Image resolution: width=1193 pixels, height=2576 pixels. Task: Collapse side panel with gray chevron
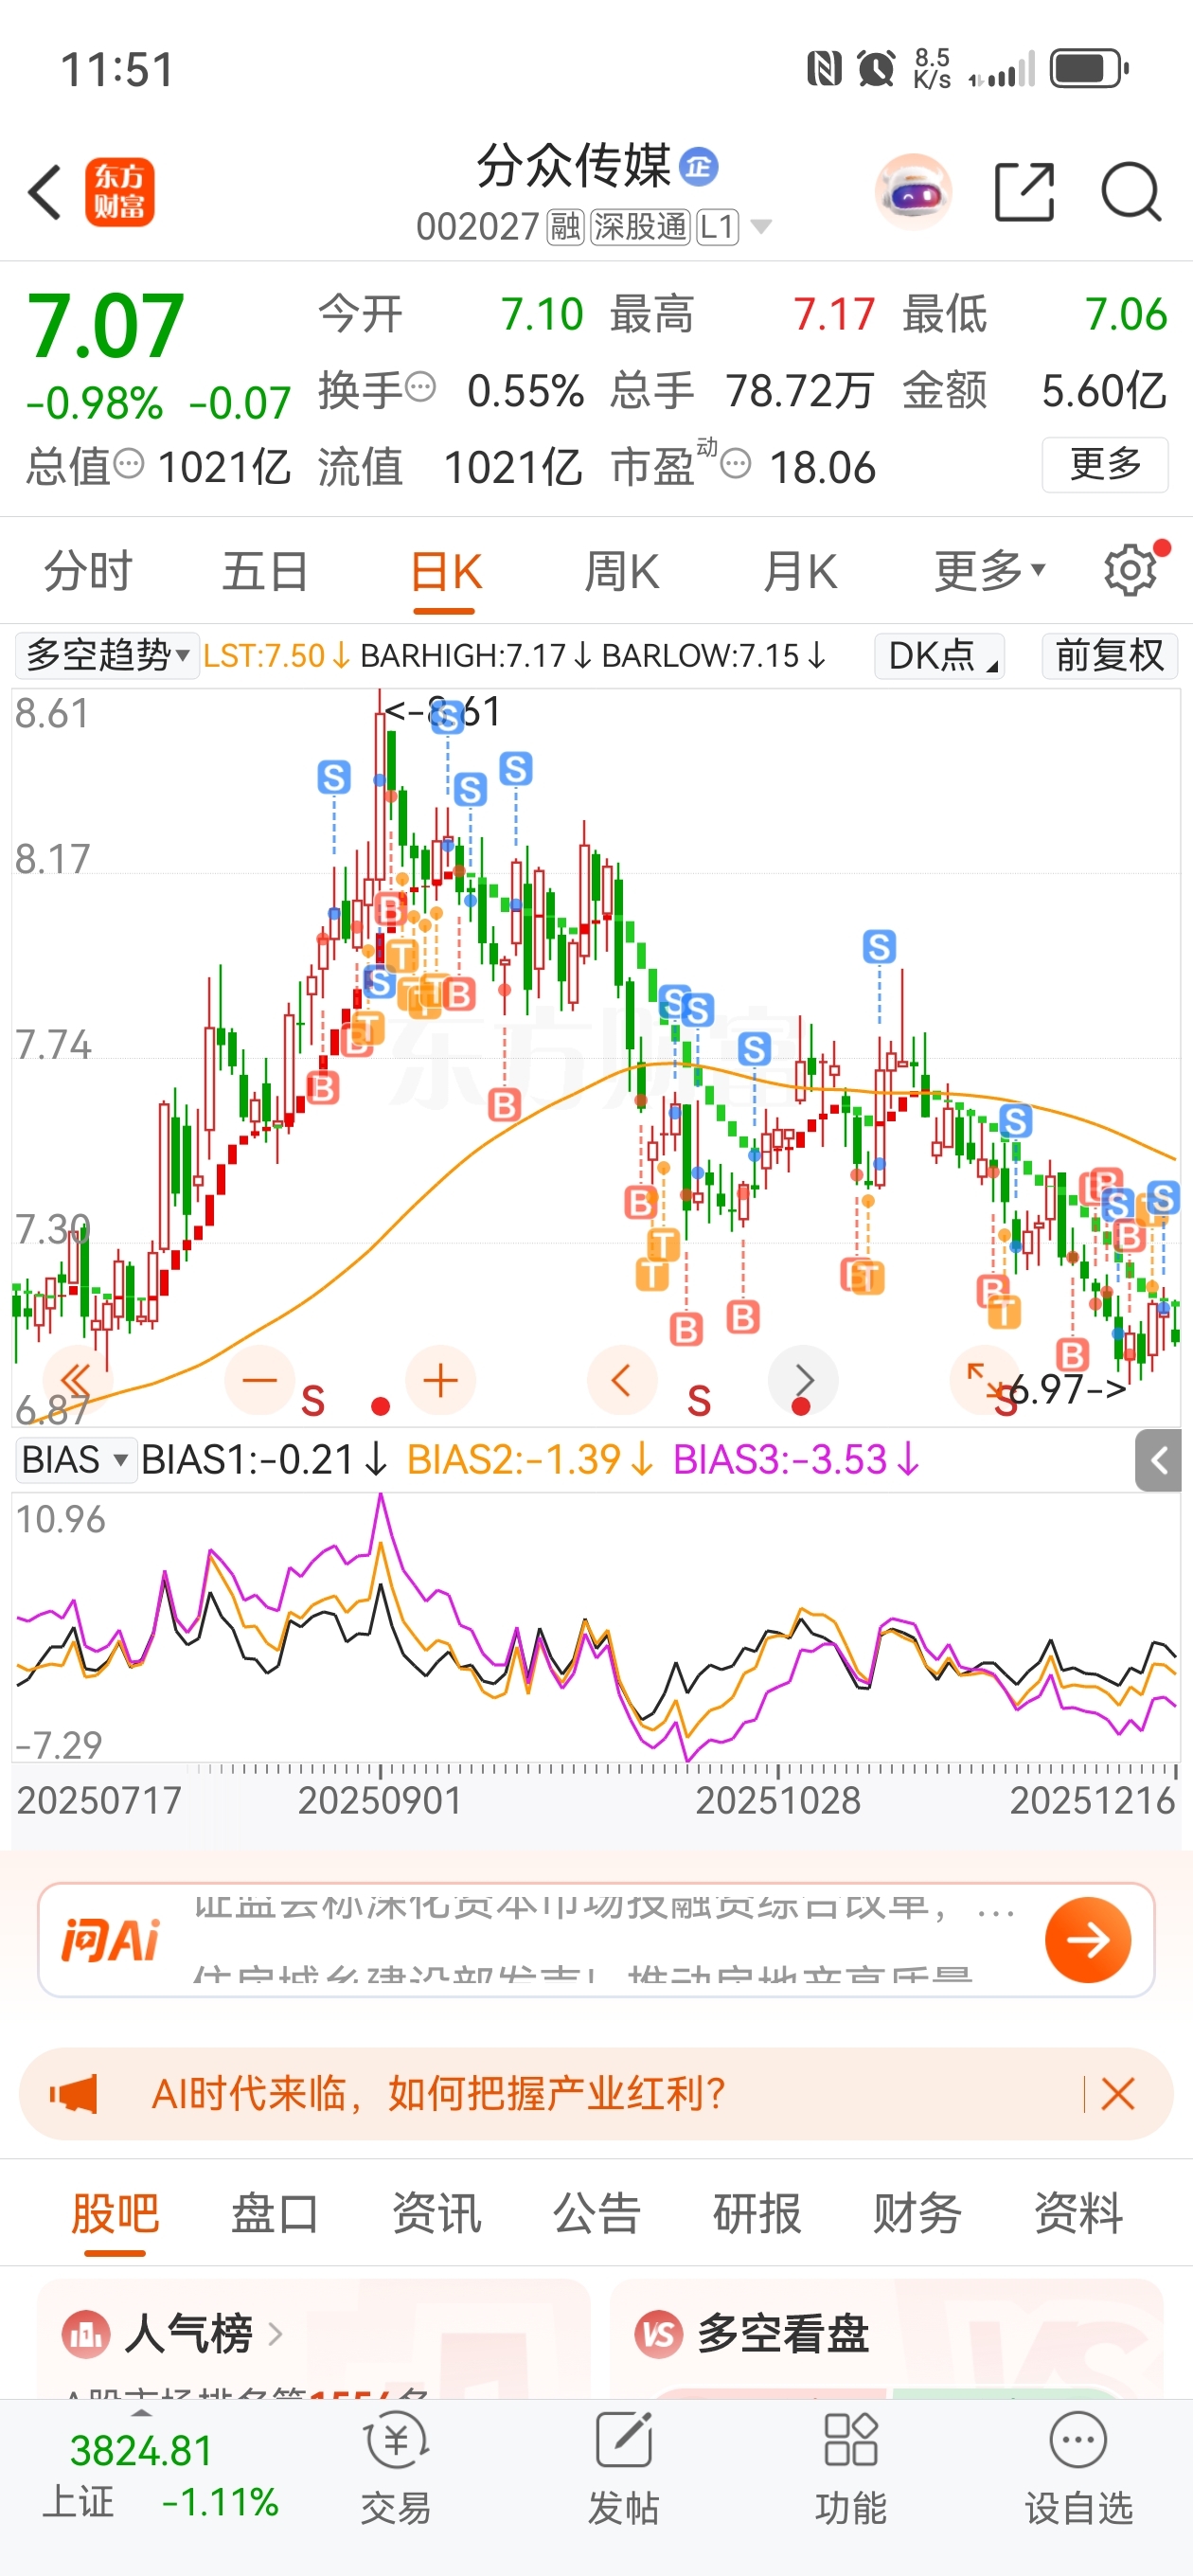1158,1461
